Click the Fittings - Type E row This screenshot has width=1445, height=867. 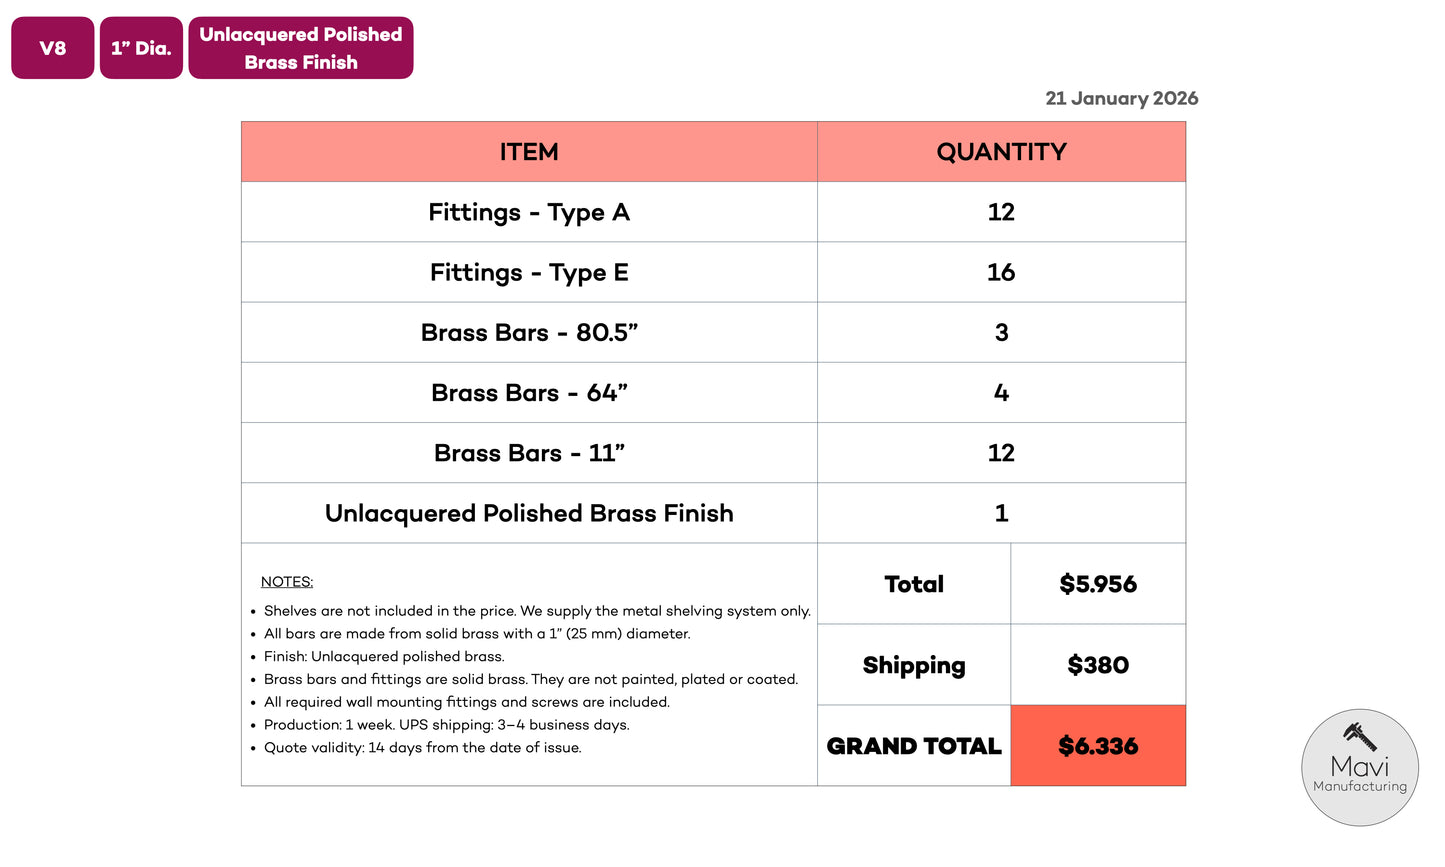point(529,272)
